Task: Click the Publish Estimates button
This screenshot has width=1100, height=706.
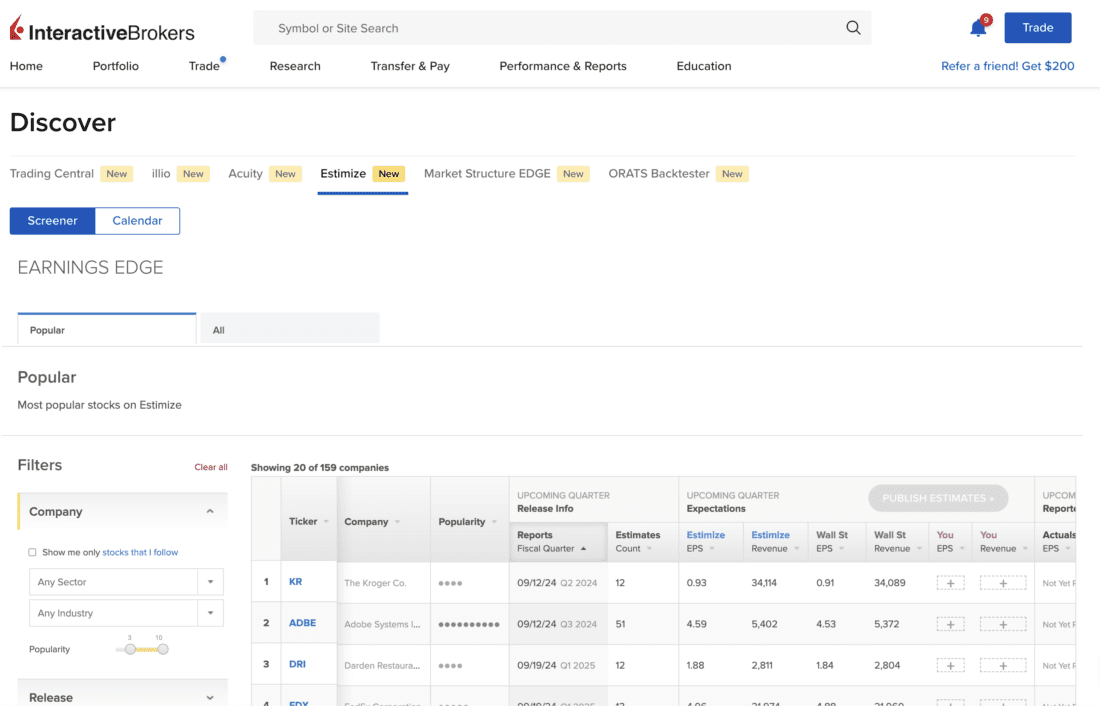Action: (x=938, y=498)
